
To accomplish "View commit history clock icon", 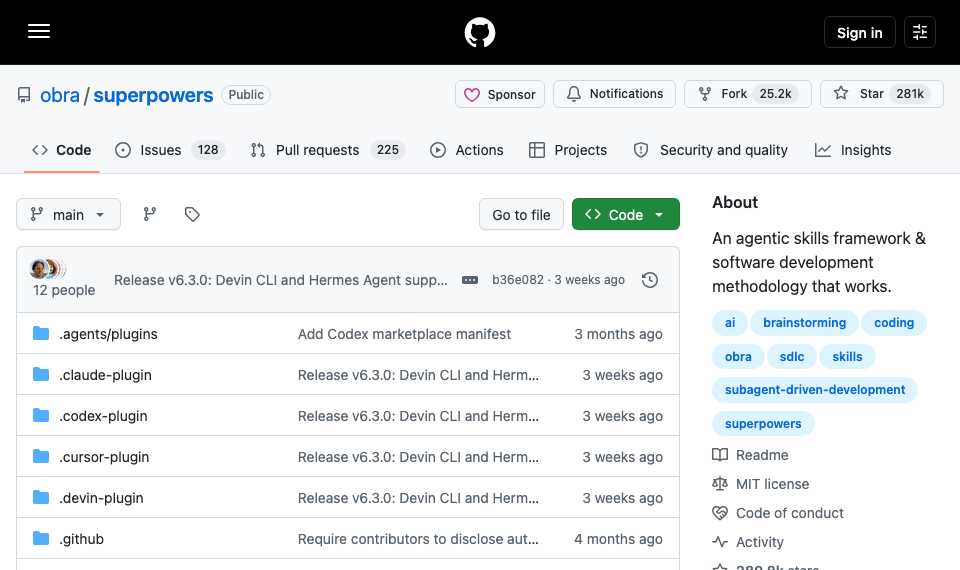I will [x=650, y=280].
